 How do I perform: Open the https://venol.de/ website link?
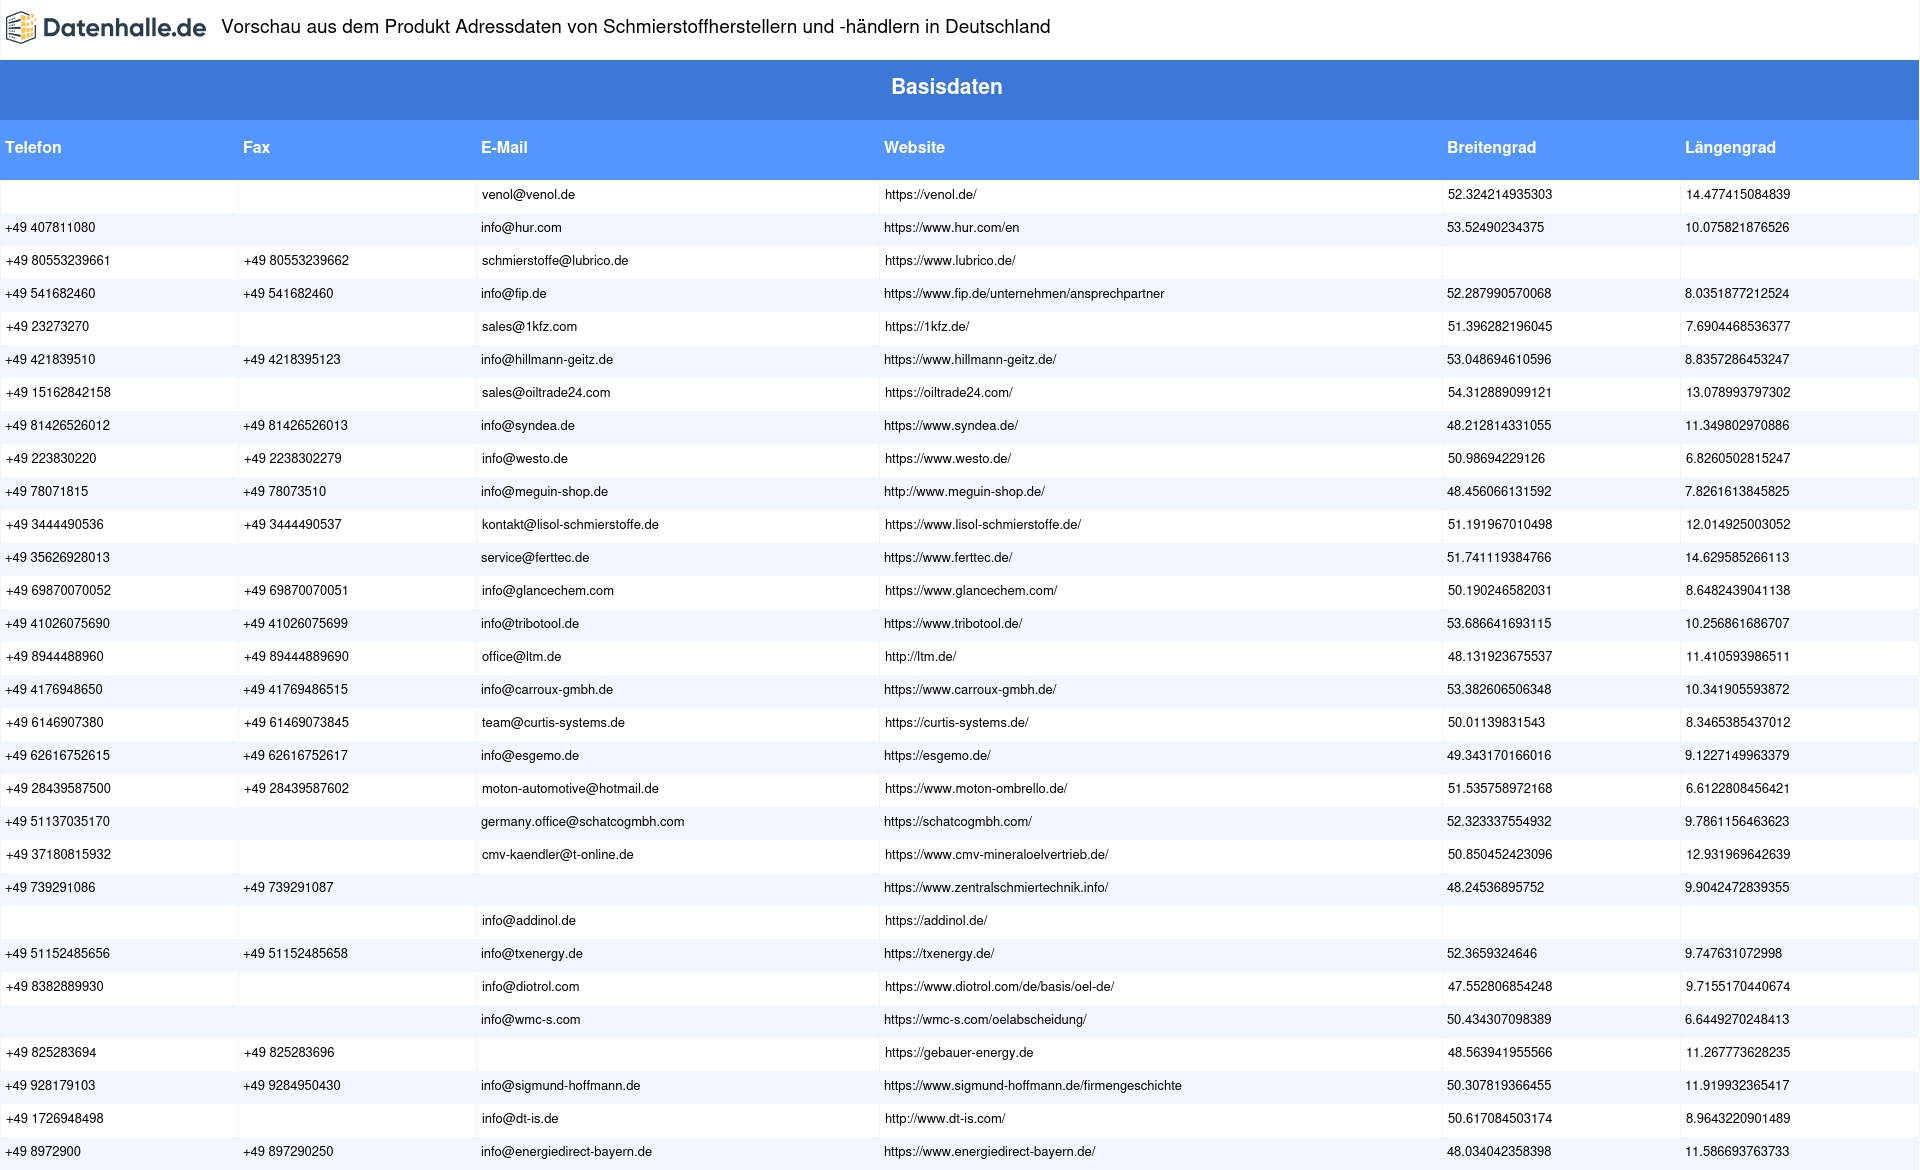point(931,195)
